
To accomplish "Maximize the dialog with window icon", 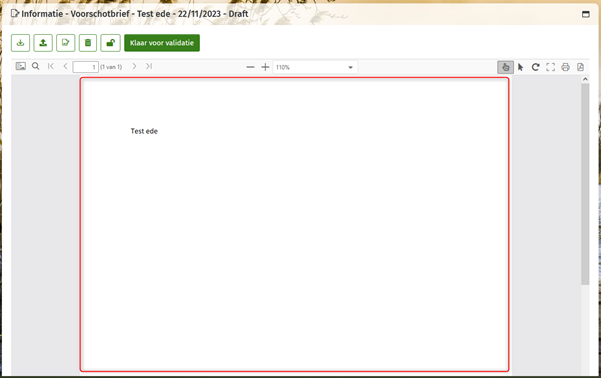I will tap(586, 14).
